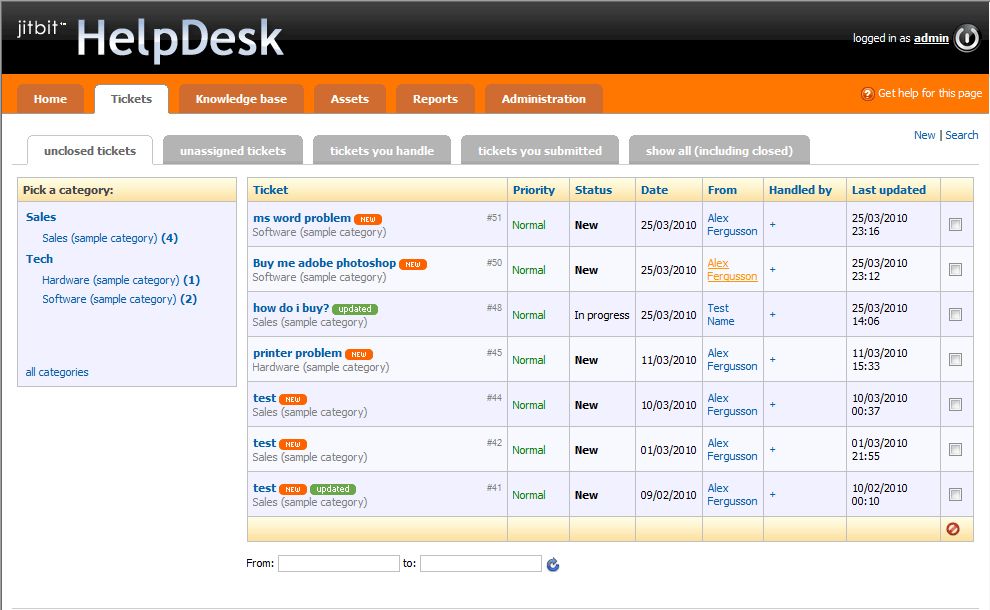Click the Tech category heading

[39, 259]
